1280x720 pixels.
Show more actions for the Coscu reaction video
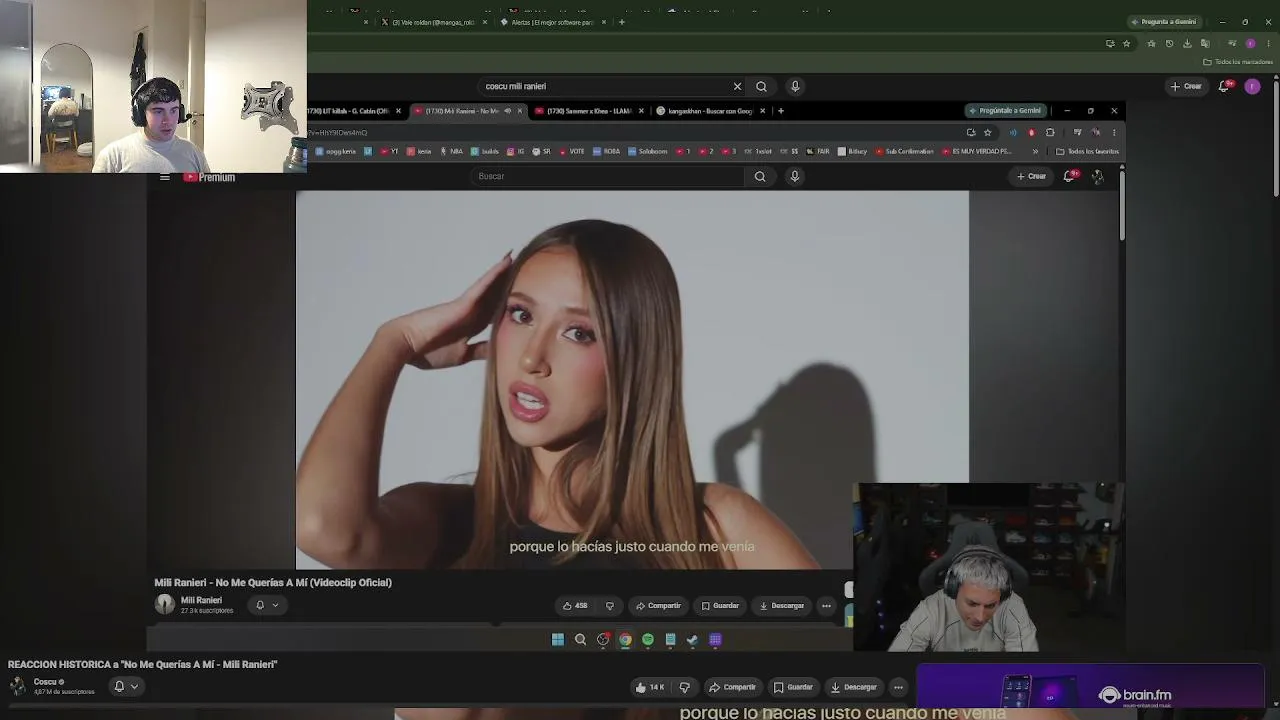click(x=898, y=687)
